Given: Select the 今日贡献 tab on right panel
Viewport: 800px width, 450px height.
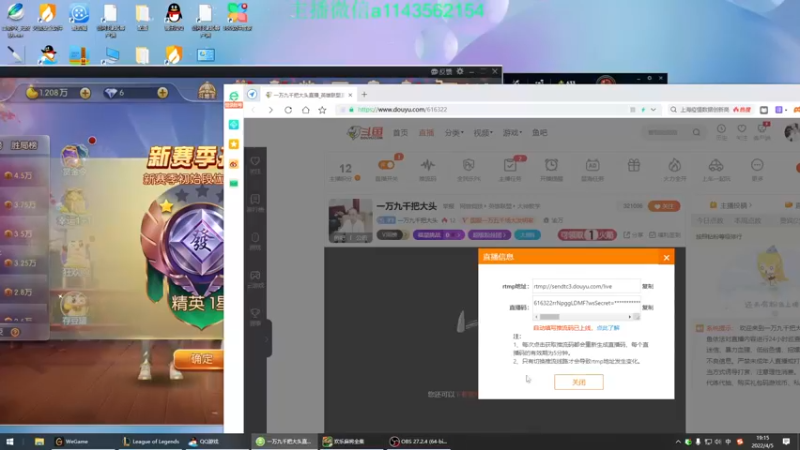Looking at the screenshot, I should pyautogui.click(x=710, y=220).
